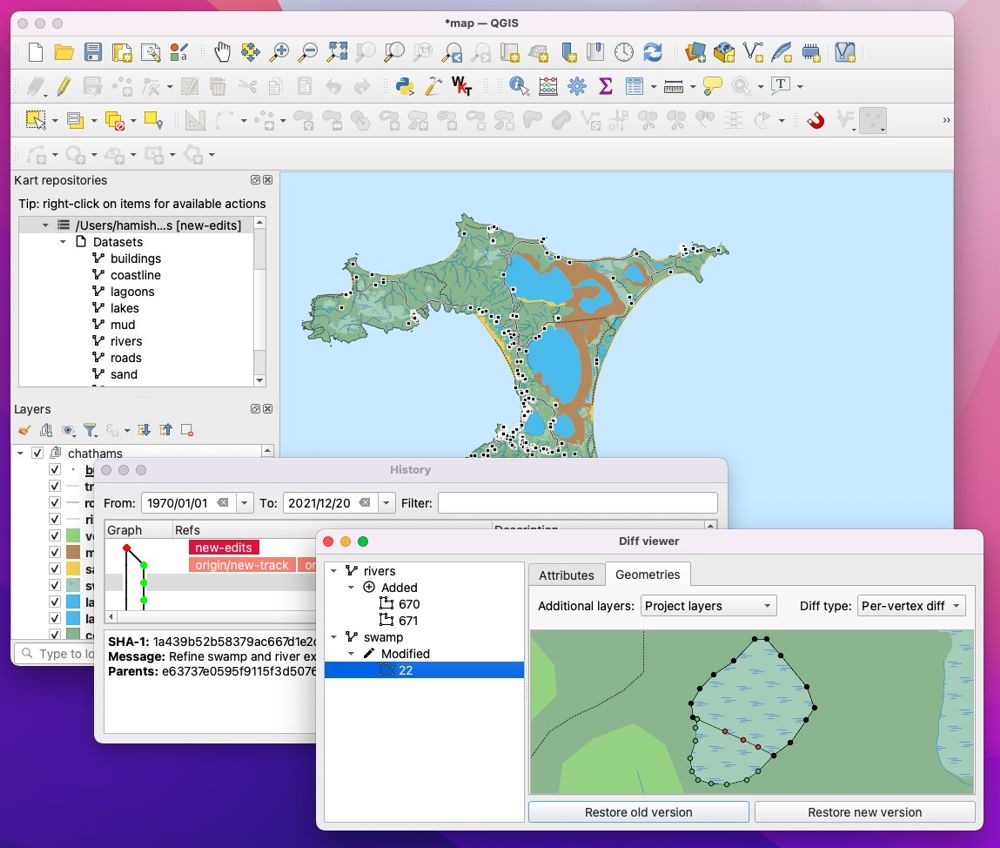Click the Zoom Out magnifier tool
The width and height of the screenshot is (1000, 848).
309,52
